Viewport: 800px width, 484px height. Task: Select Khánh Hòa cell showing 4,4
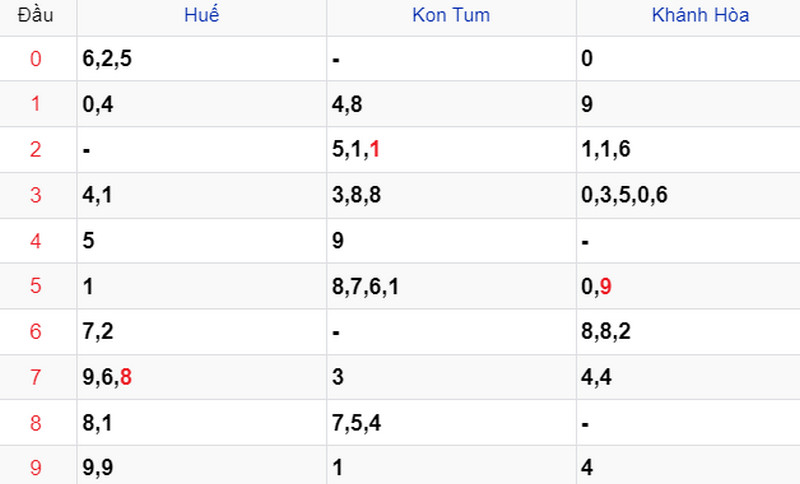(x=688, y=377)
